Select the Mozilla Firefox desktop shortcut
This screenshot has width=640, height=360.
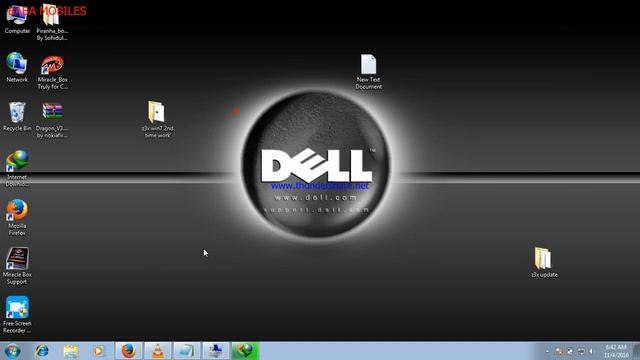17,217
